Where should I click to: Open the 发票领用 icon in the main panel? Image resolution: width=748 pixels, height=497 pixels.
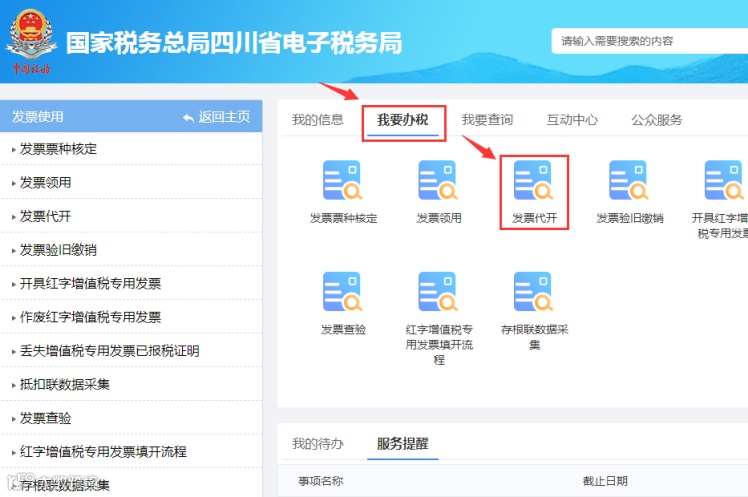438,180
